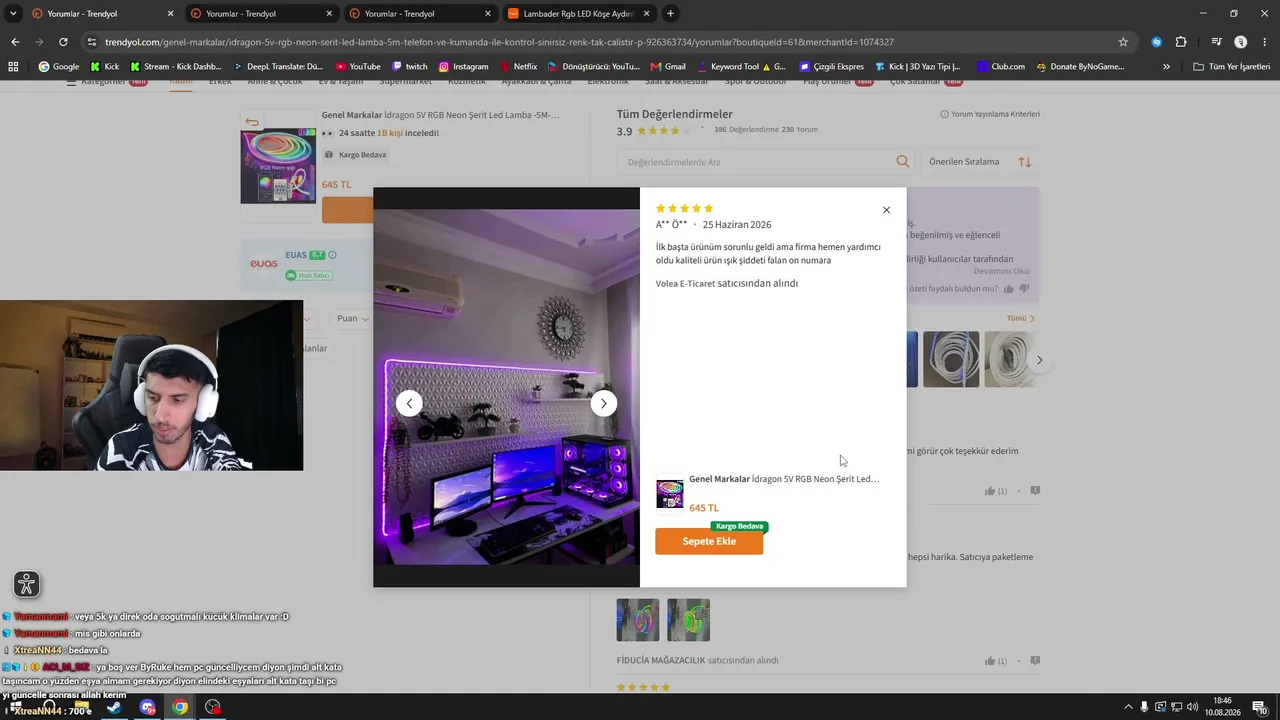Open the browser extensions menu
1280x720 pixels.
pos(1181,42)
